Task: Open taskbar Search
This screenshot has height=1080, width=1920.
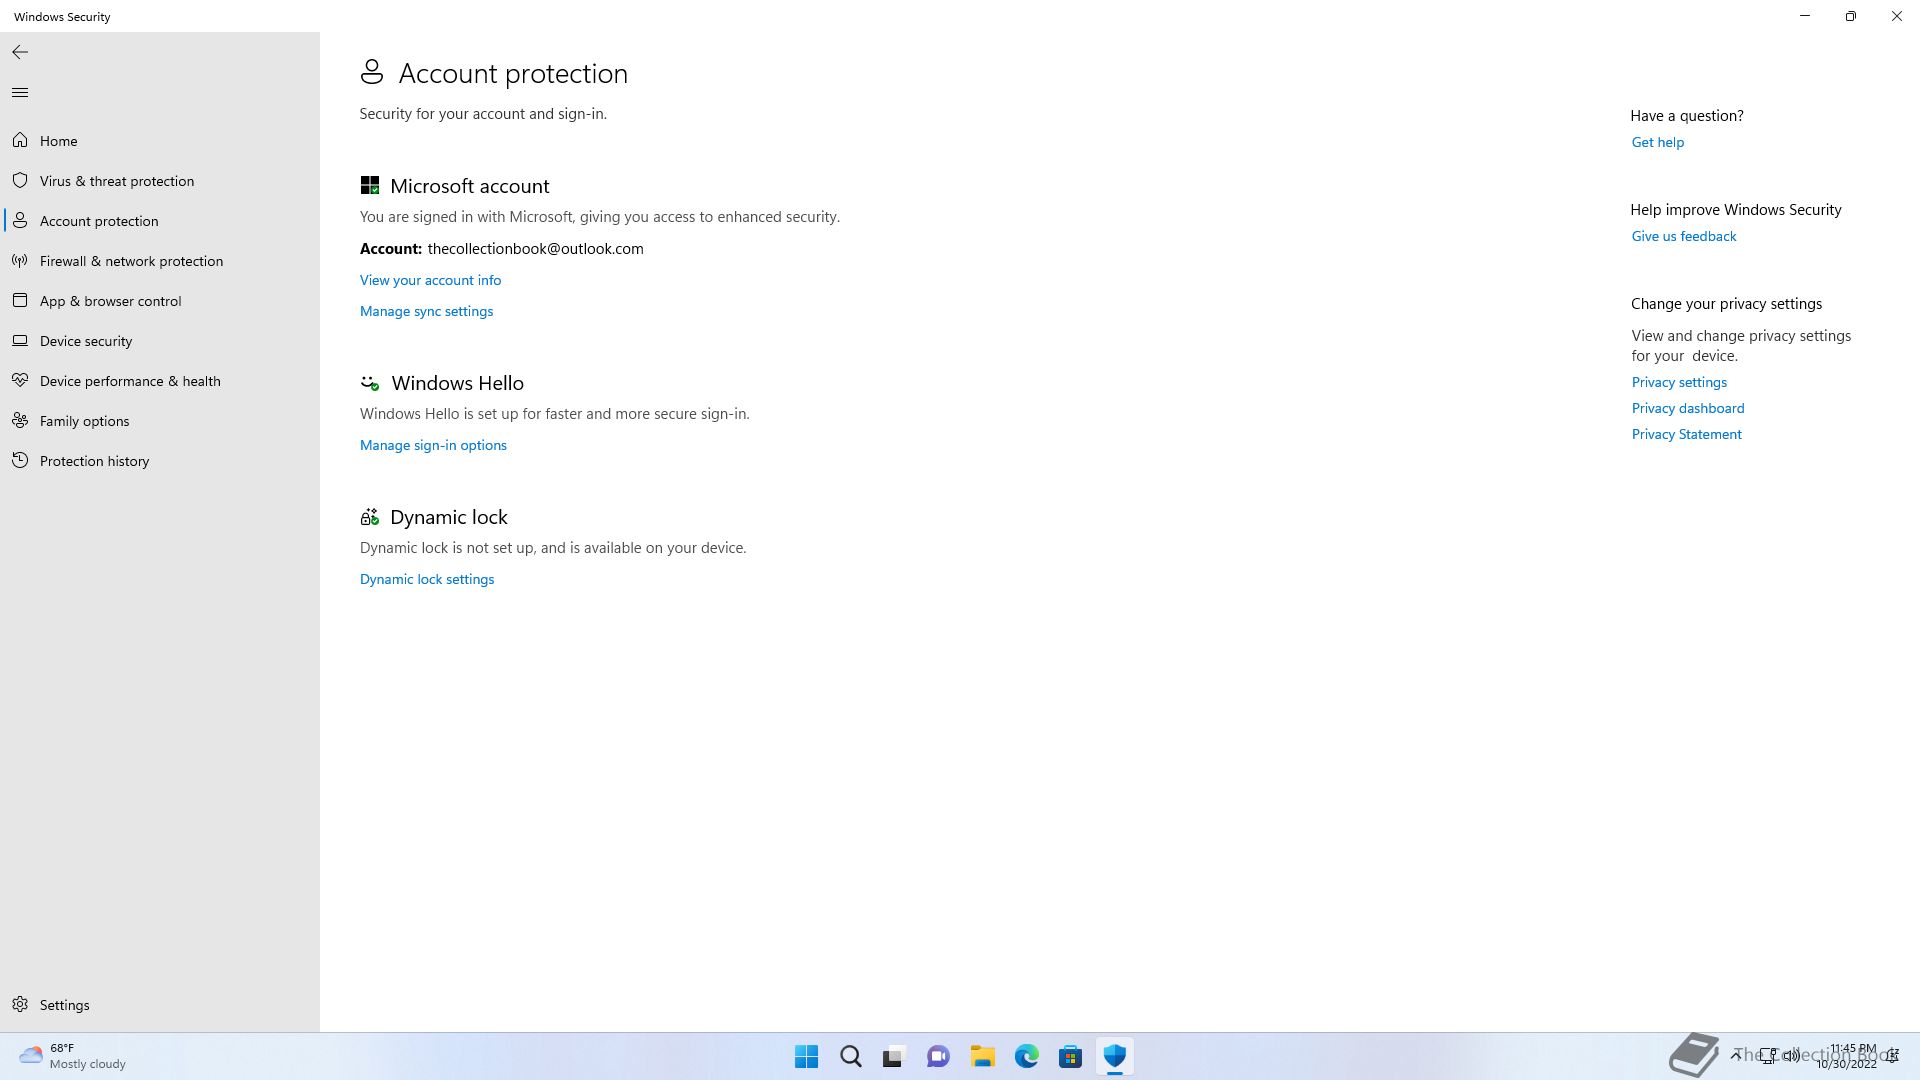Action: 851,1057
